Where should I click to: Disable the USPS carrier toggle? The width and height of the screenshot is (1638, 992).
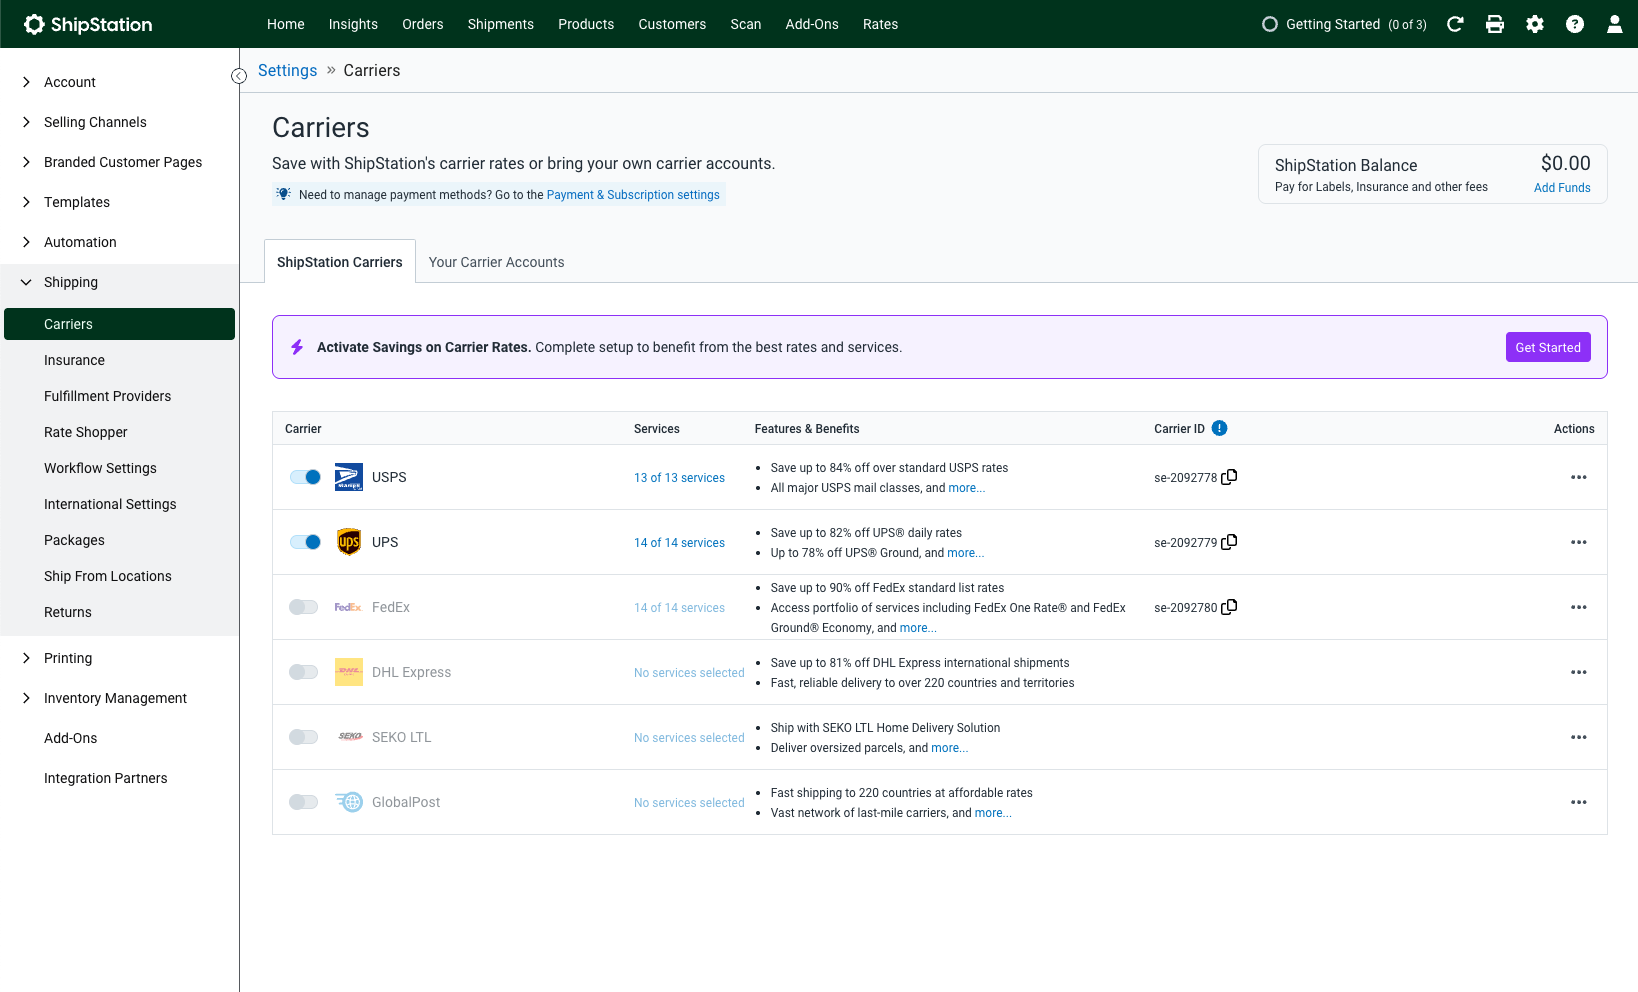coord(305,477)
